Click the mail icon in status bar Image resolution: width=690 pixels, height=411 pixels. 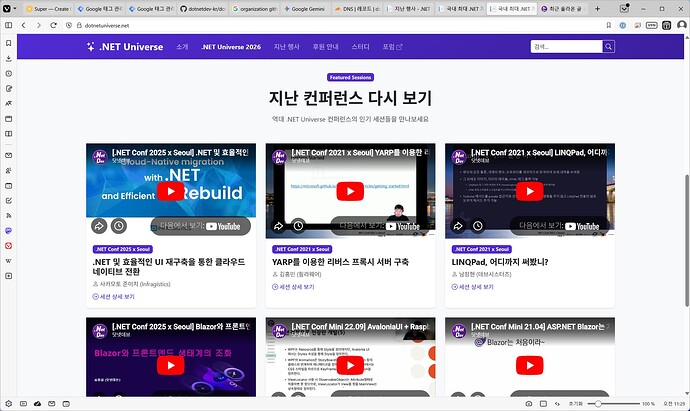[51, 404]
